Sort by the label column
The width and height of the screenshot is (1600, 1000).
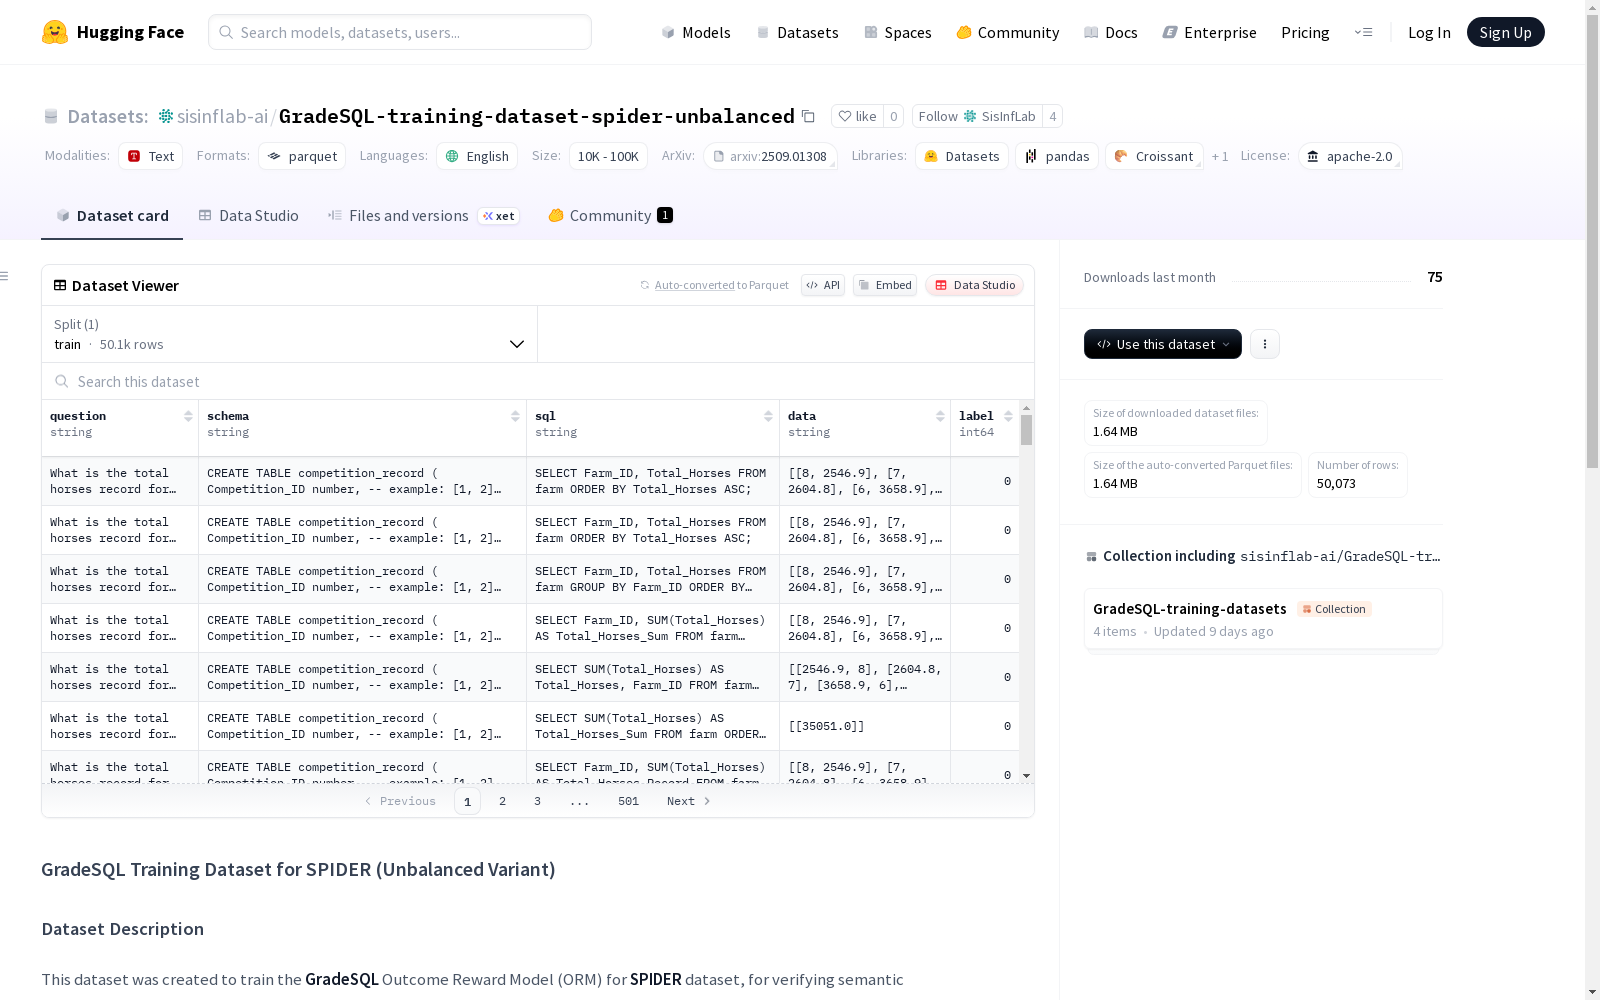1008,416
